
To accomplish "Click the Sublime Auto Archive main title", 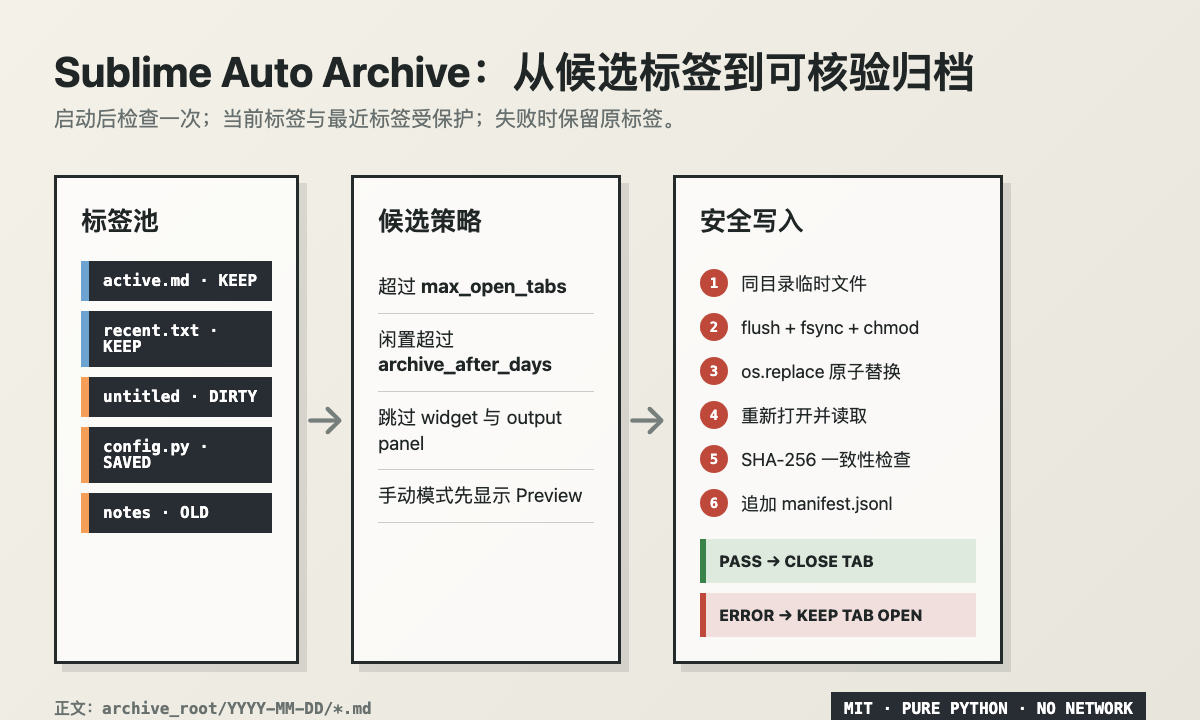I will click(514, 74).
